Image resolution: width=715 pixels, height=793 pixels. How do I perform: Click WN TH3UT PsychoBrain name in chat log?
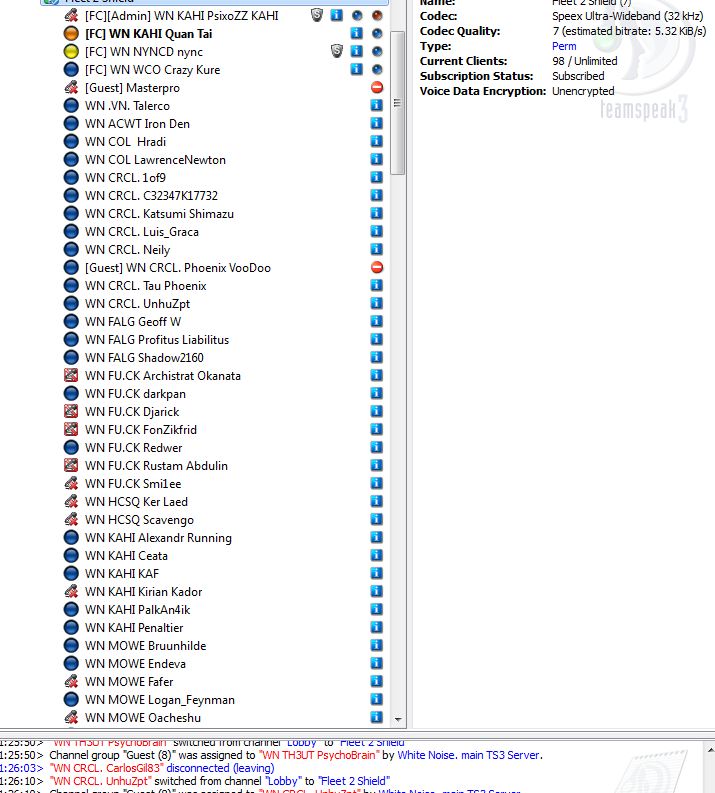click(318, 755)
